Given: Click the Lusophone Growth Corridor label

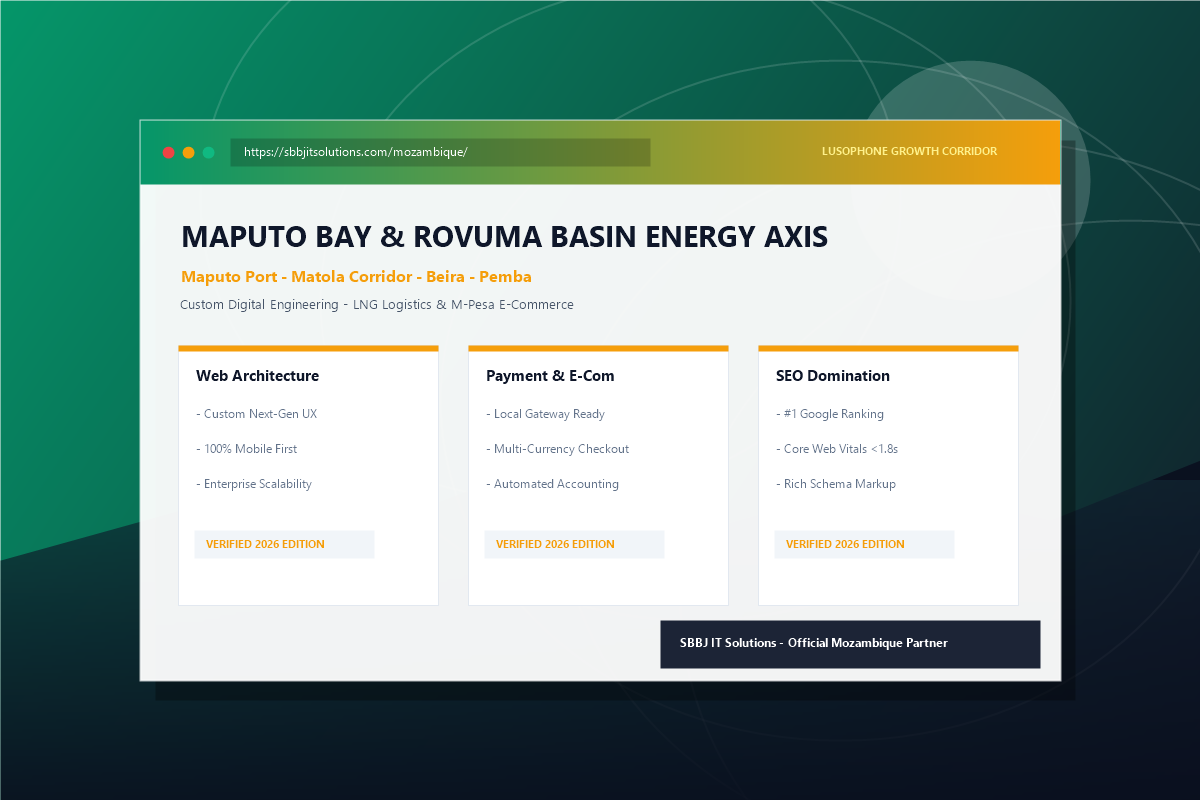Looking at the screenshot, I should point(909,152).
